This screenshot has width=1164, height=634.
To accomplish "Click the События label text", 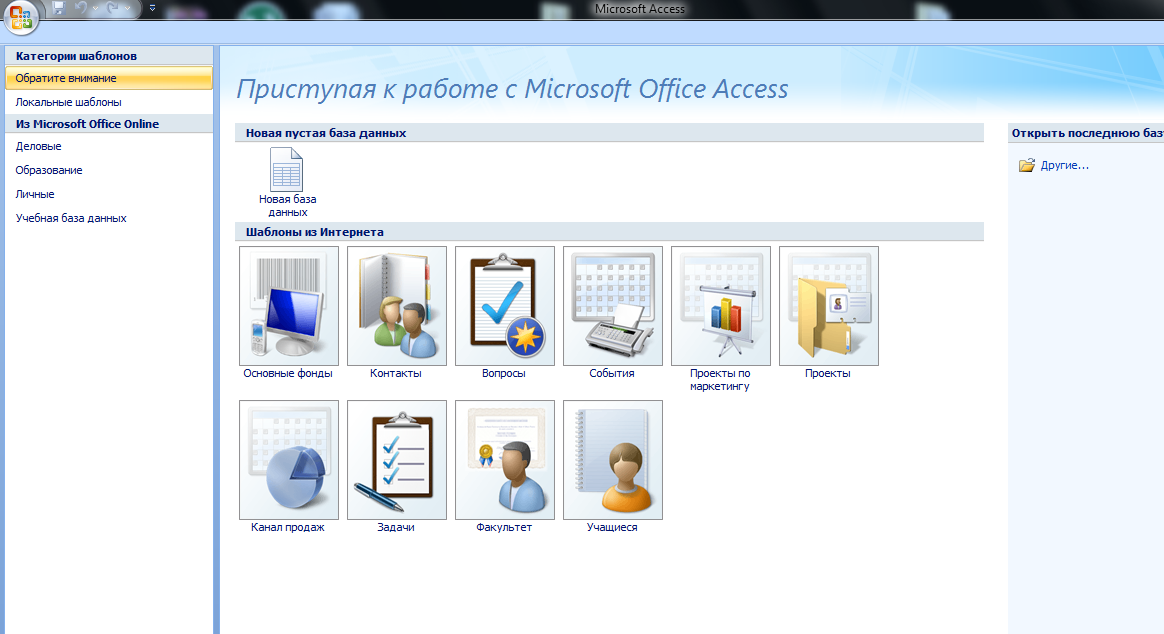I will 612,373.
